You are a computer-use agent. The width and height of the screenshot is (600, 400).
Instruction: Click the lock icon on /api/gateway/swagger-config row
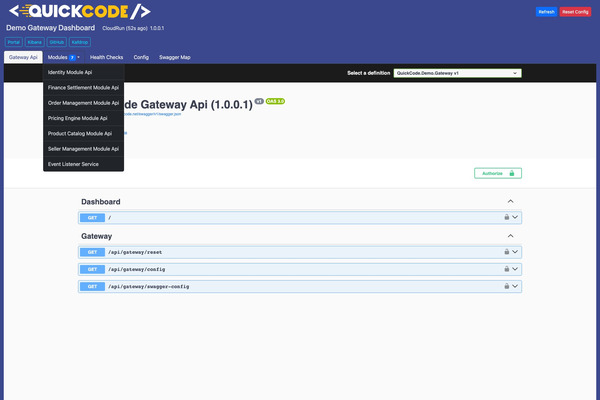[507, 286]
